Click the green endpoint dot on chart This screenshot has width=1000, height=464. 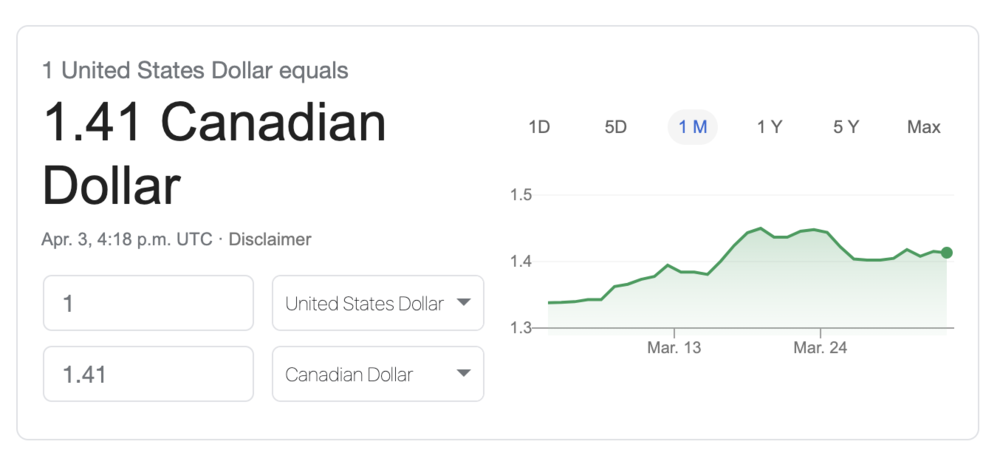(947, 253)
